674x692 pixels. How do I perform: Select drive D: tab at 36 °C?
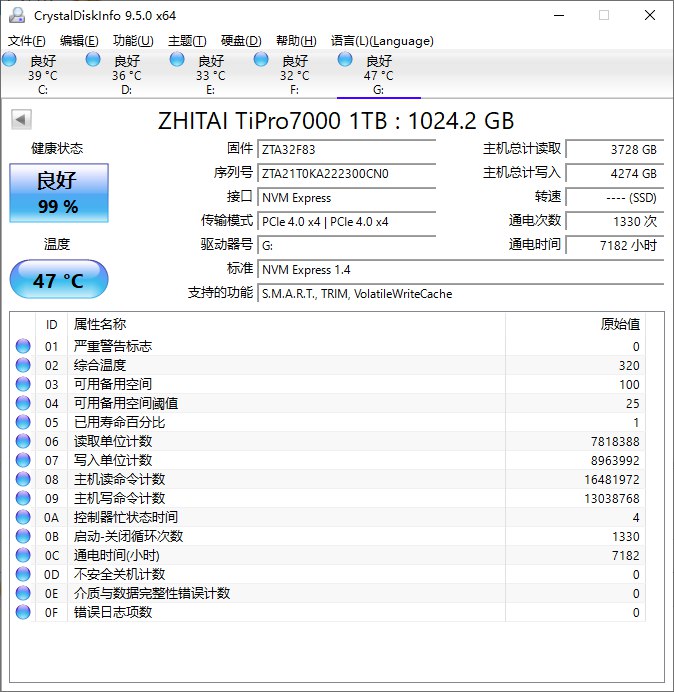coord(127,74)
